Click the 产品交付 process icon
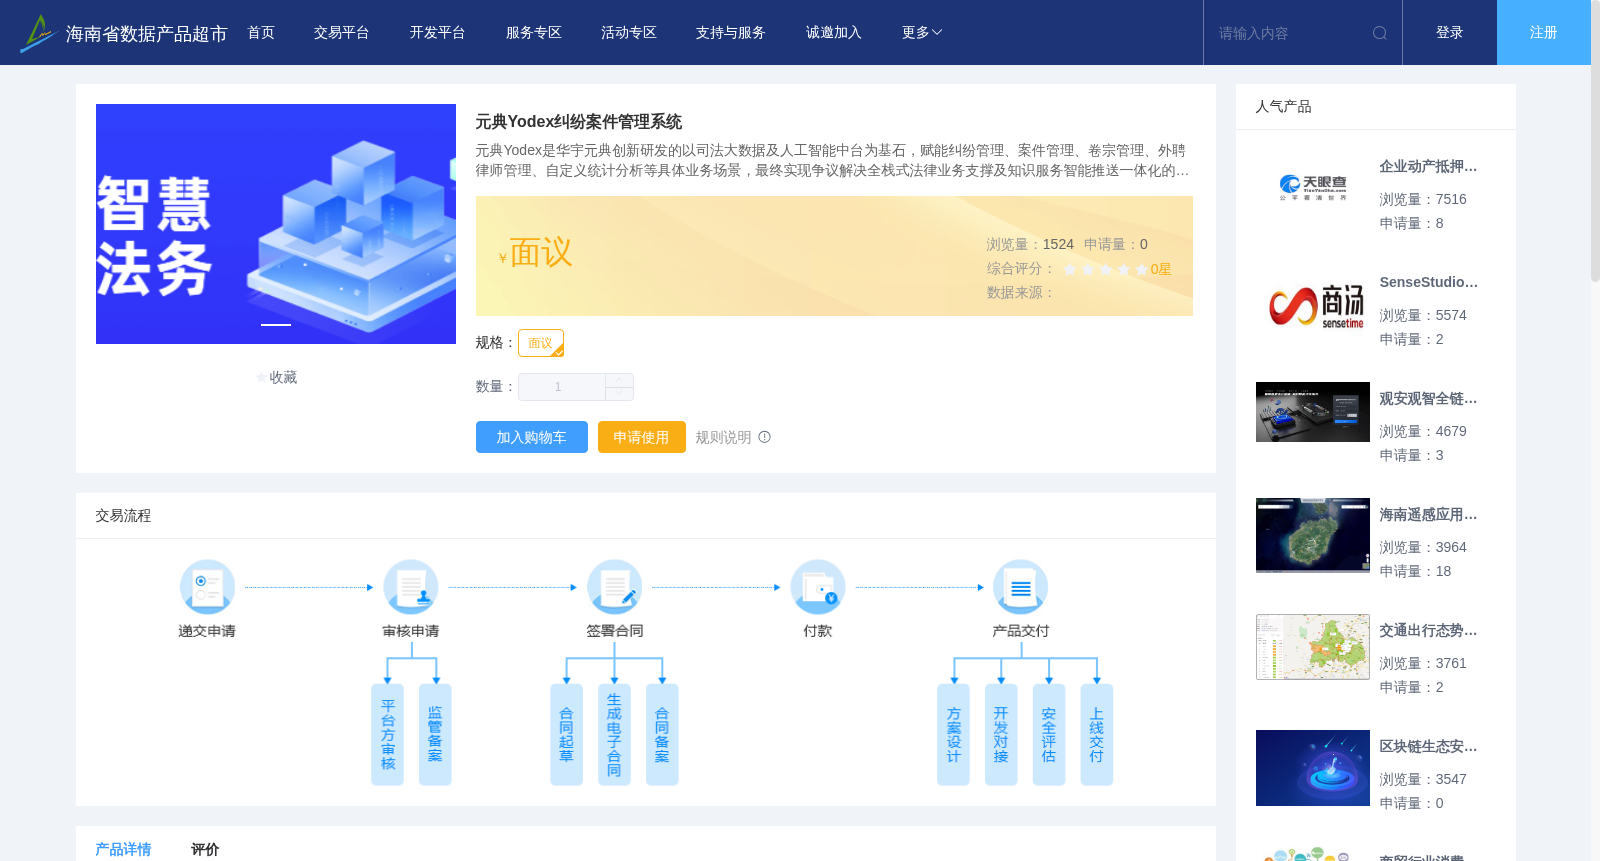 1021,587
